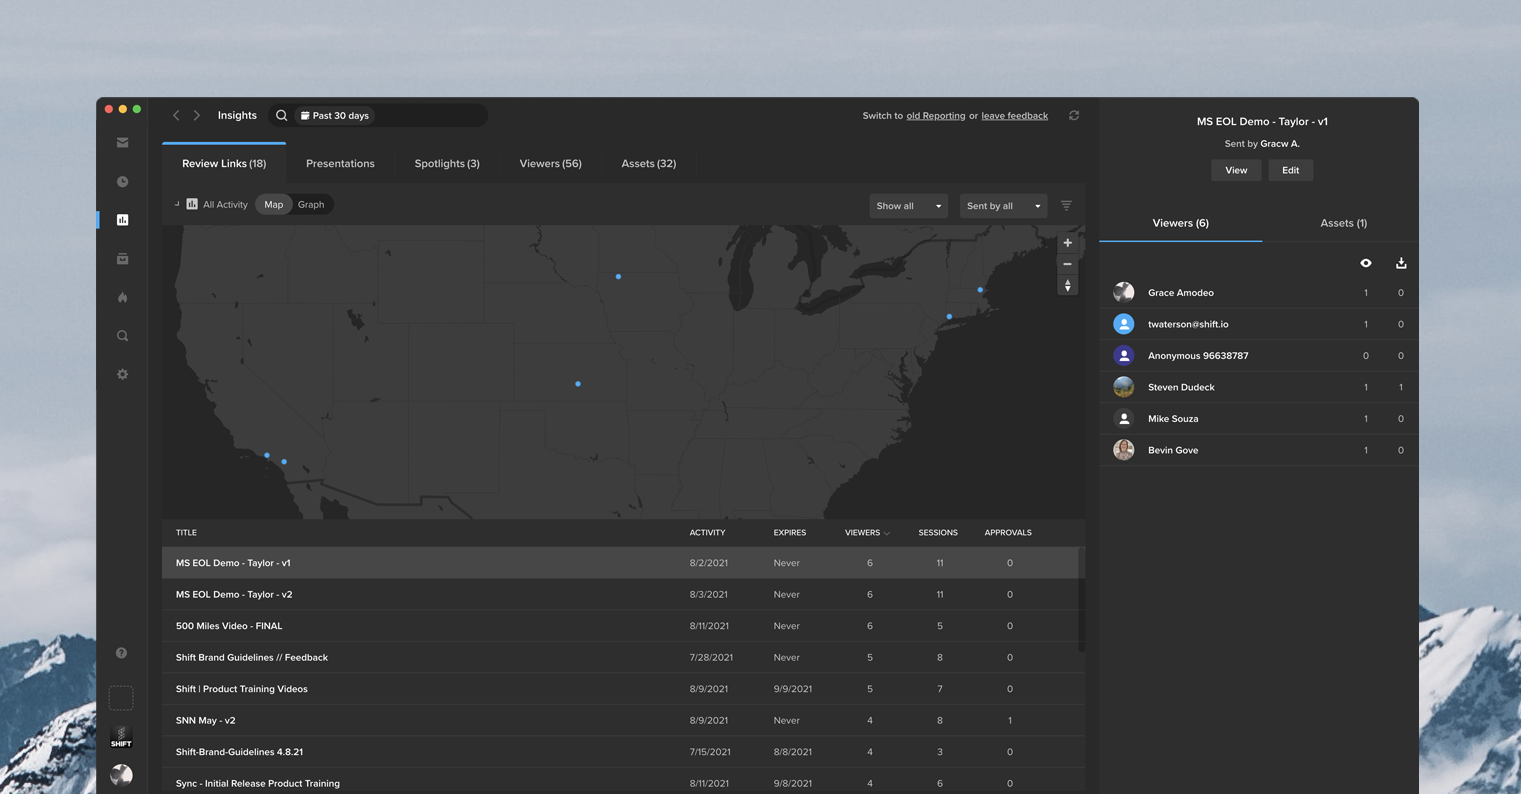Expand the Show all dropdown
The image size is (1521, 794).
click(x=908, y=206)
